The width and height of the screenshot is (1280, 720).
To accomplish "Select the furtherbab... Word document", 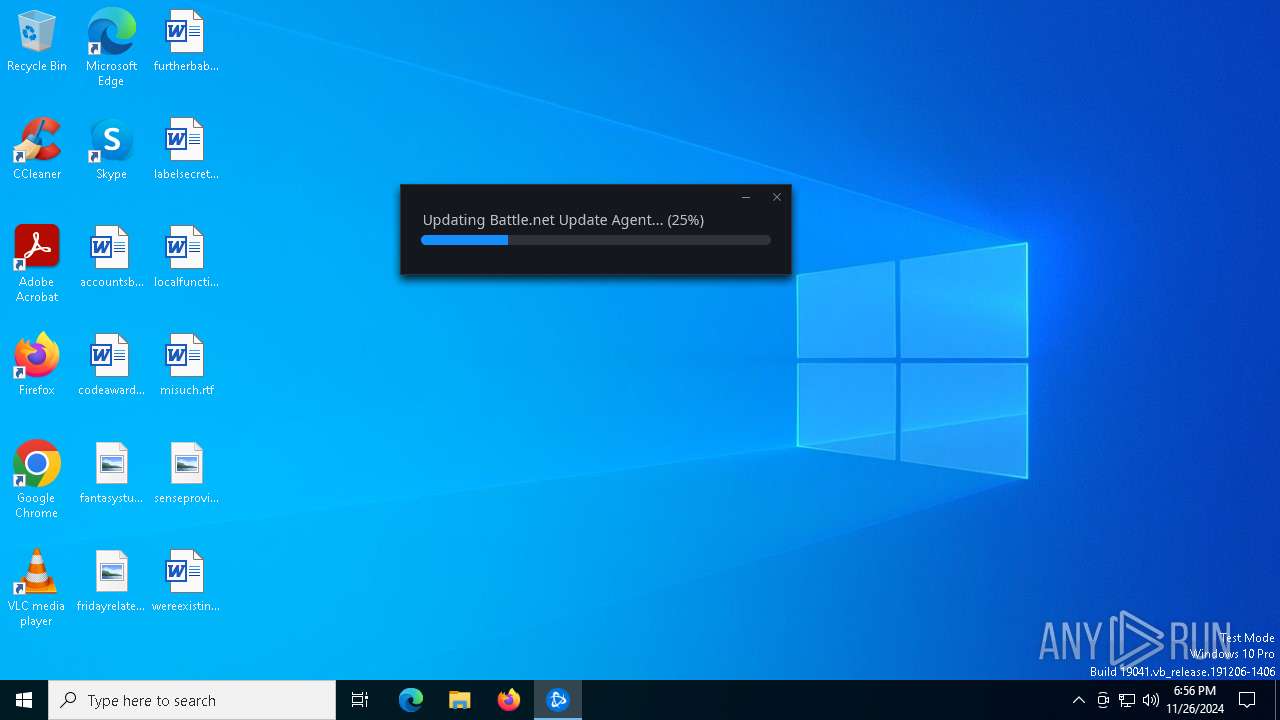I will 186,42.
